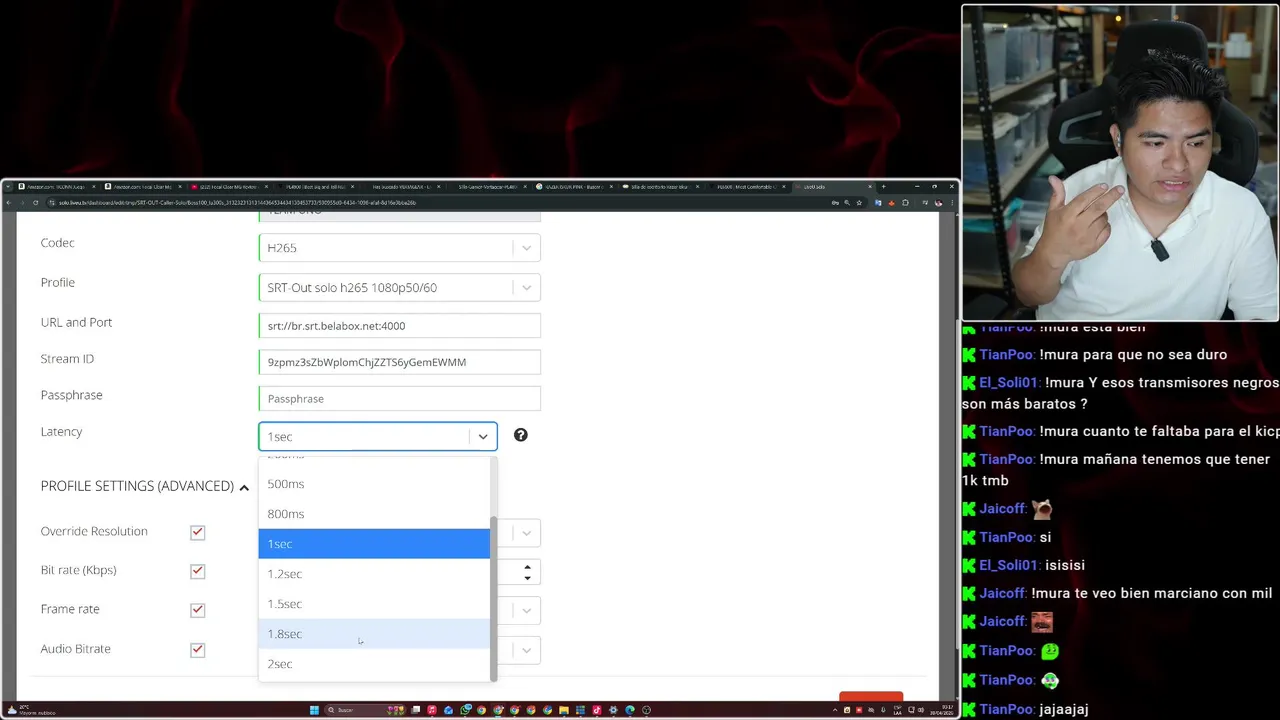The width and height of the screenshot is (1280, 720).
Task: Click into the URL and Port field
Action: point(399,326)
